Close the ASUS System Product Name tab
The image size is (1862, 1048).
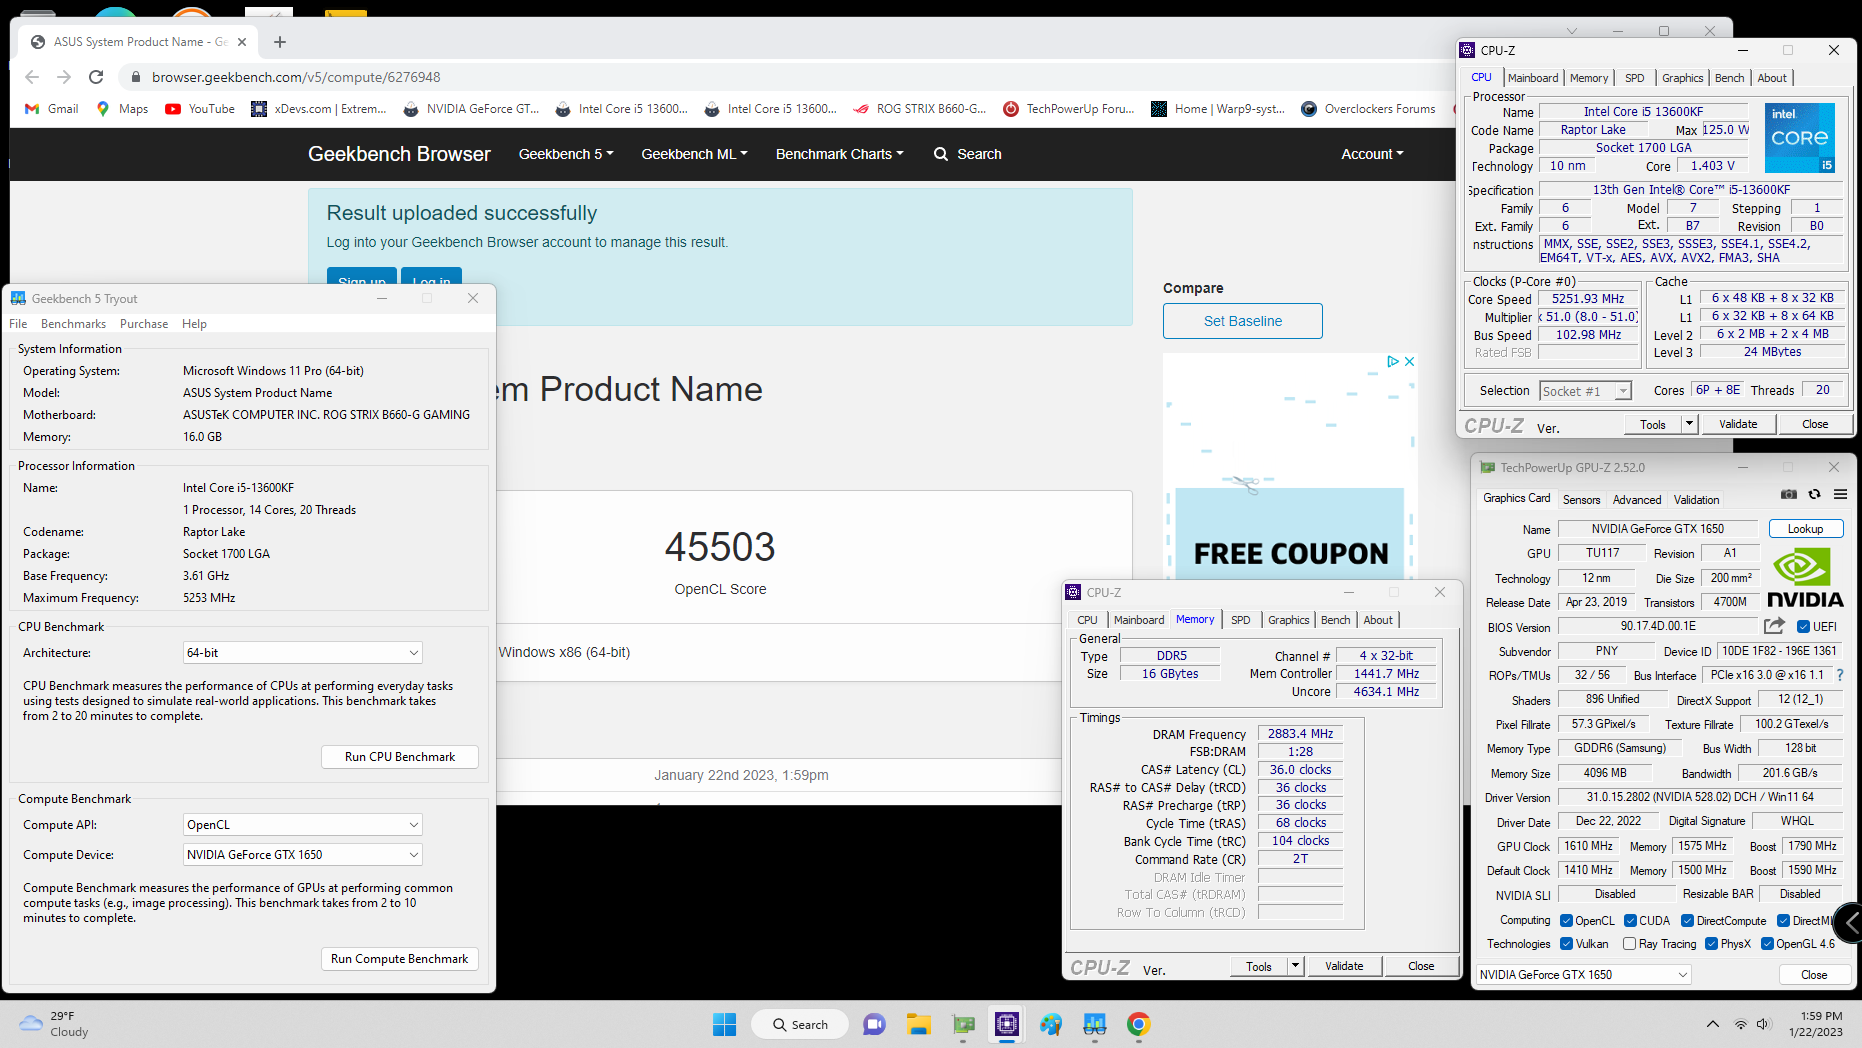click(242, 42)
